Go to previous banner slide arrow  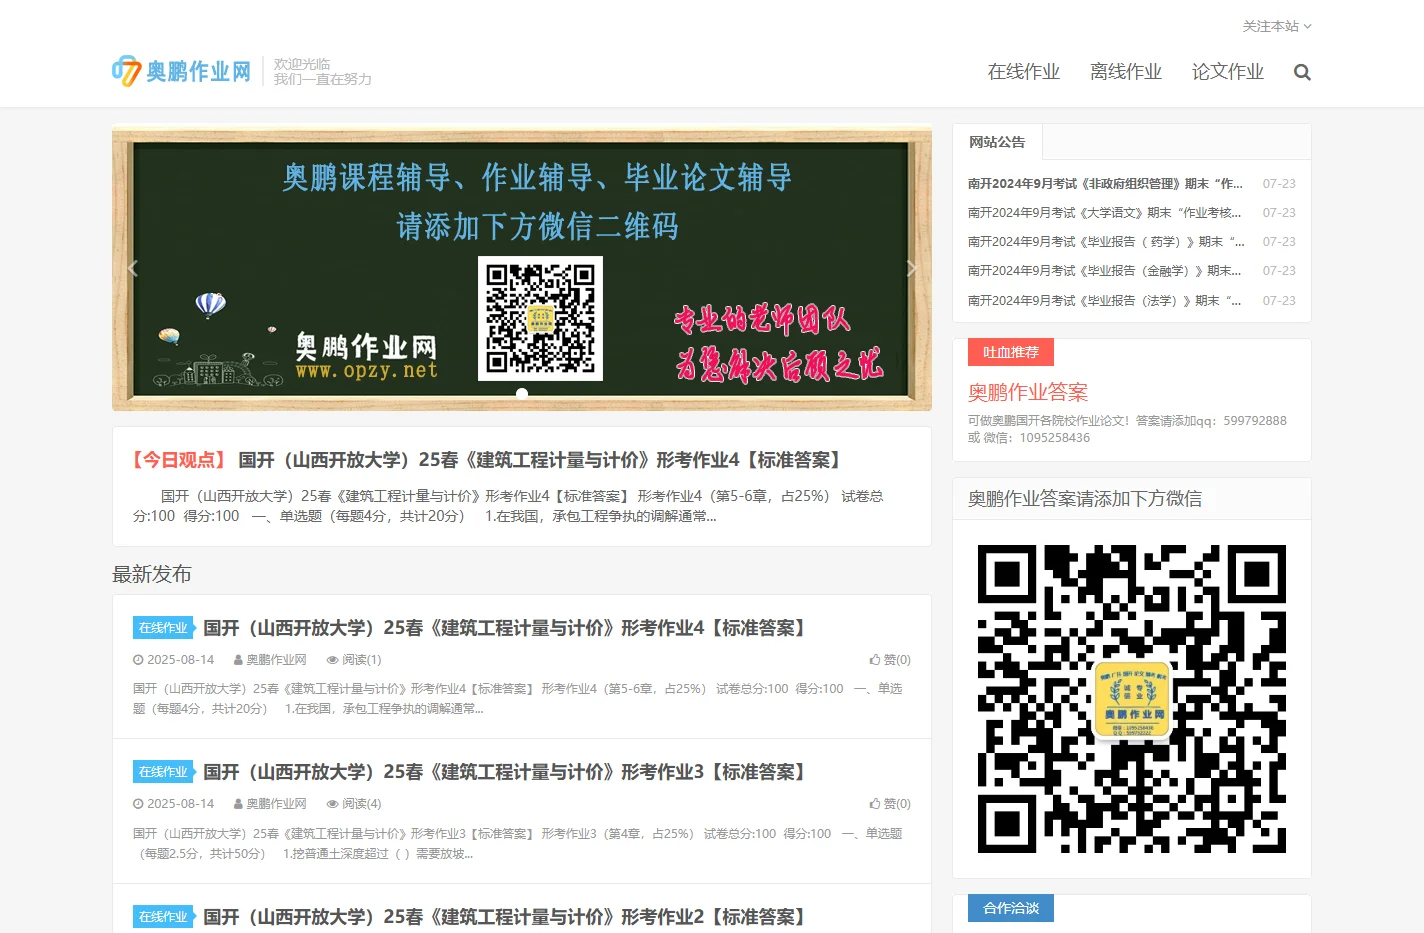point(133,267)
